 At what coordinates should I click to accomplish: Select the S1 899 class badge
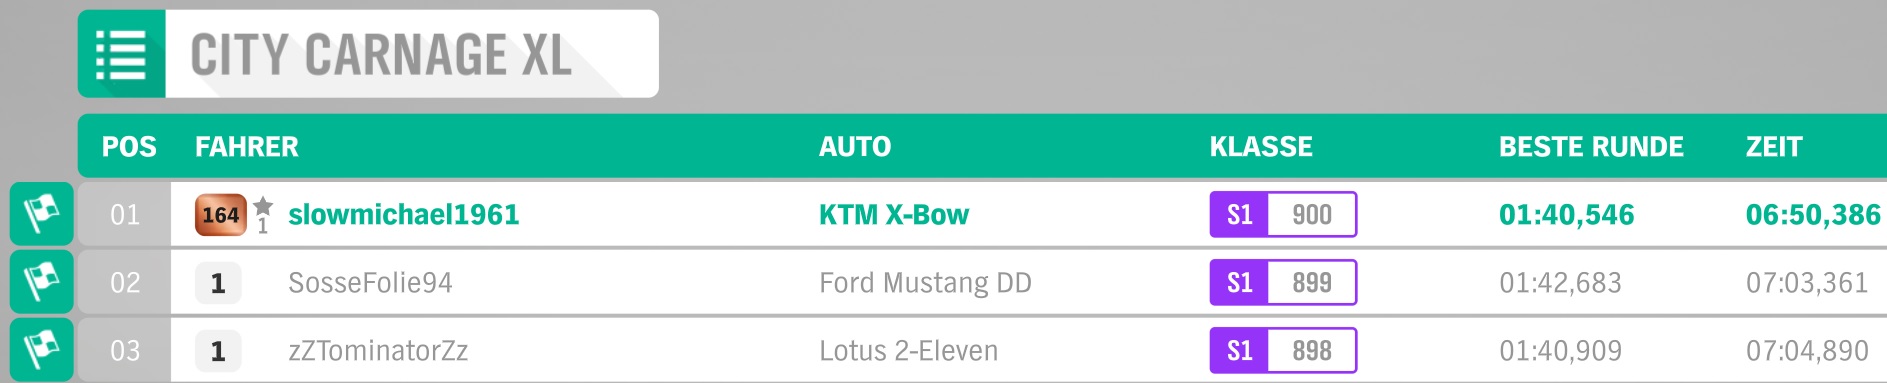1283,283
